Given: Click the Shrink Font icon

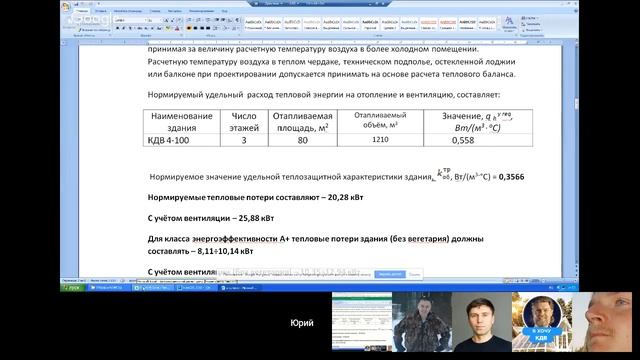Looking at the screenshot, I should [x=172, y=20].
